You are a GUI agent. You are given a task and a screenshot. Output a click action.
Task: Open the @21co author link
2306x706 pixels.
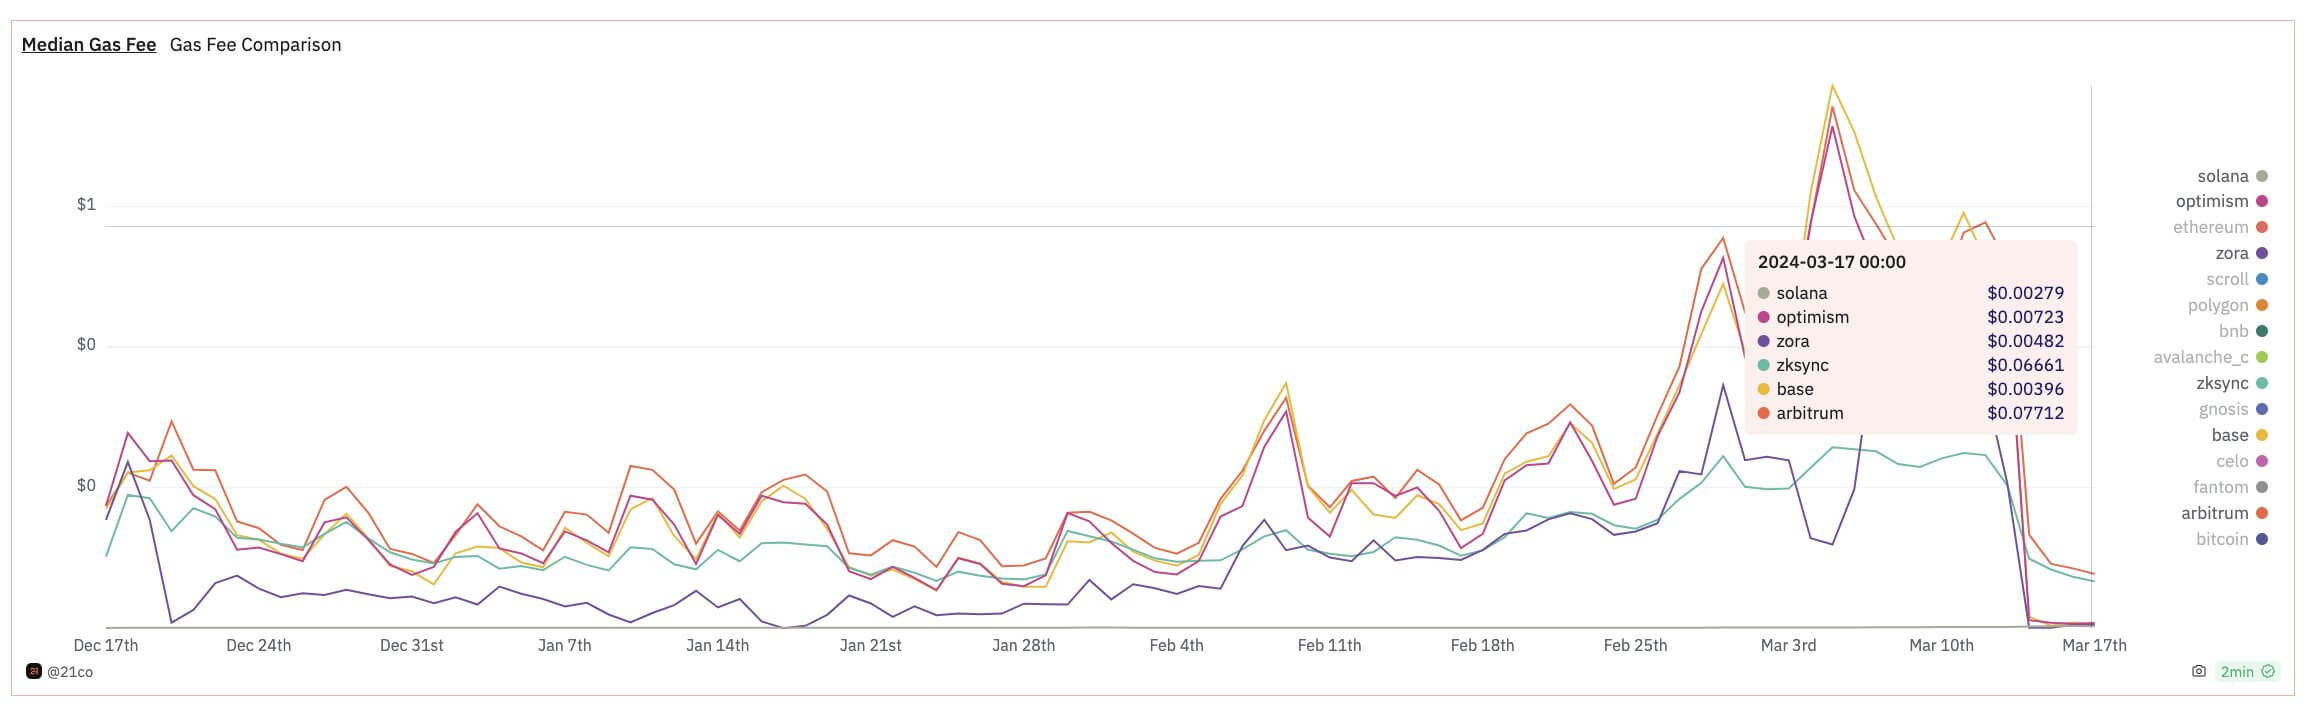pyautogui.click(x=70, y=672)
